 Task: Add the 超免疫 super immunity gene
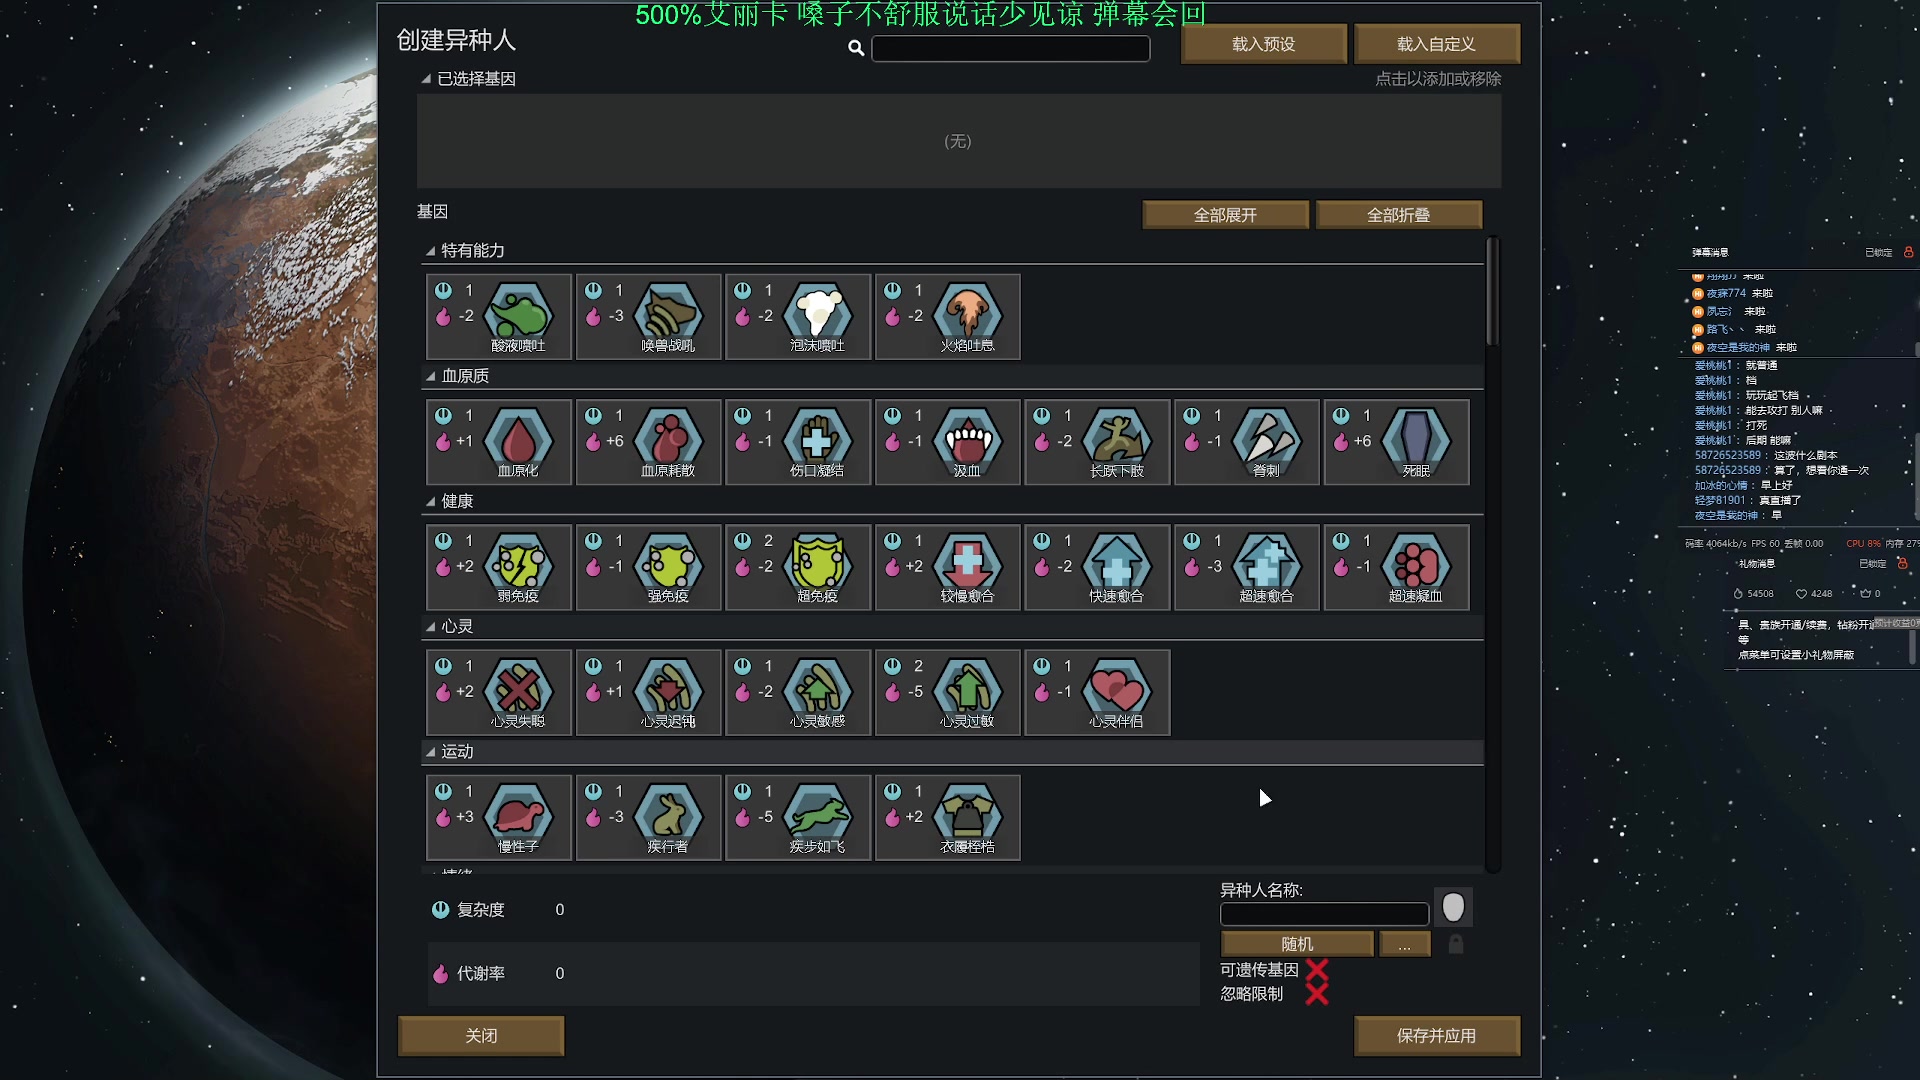(798, 567)
